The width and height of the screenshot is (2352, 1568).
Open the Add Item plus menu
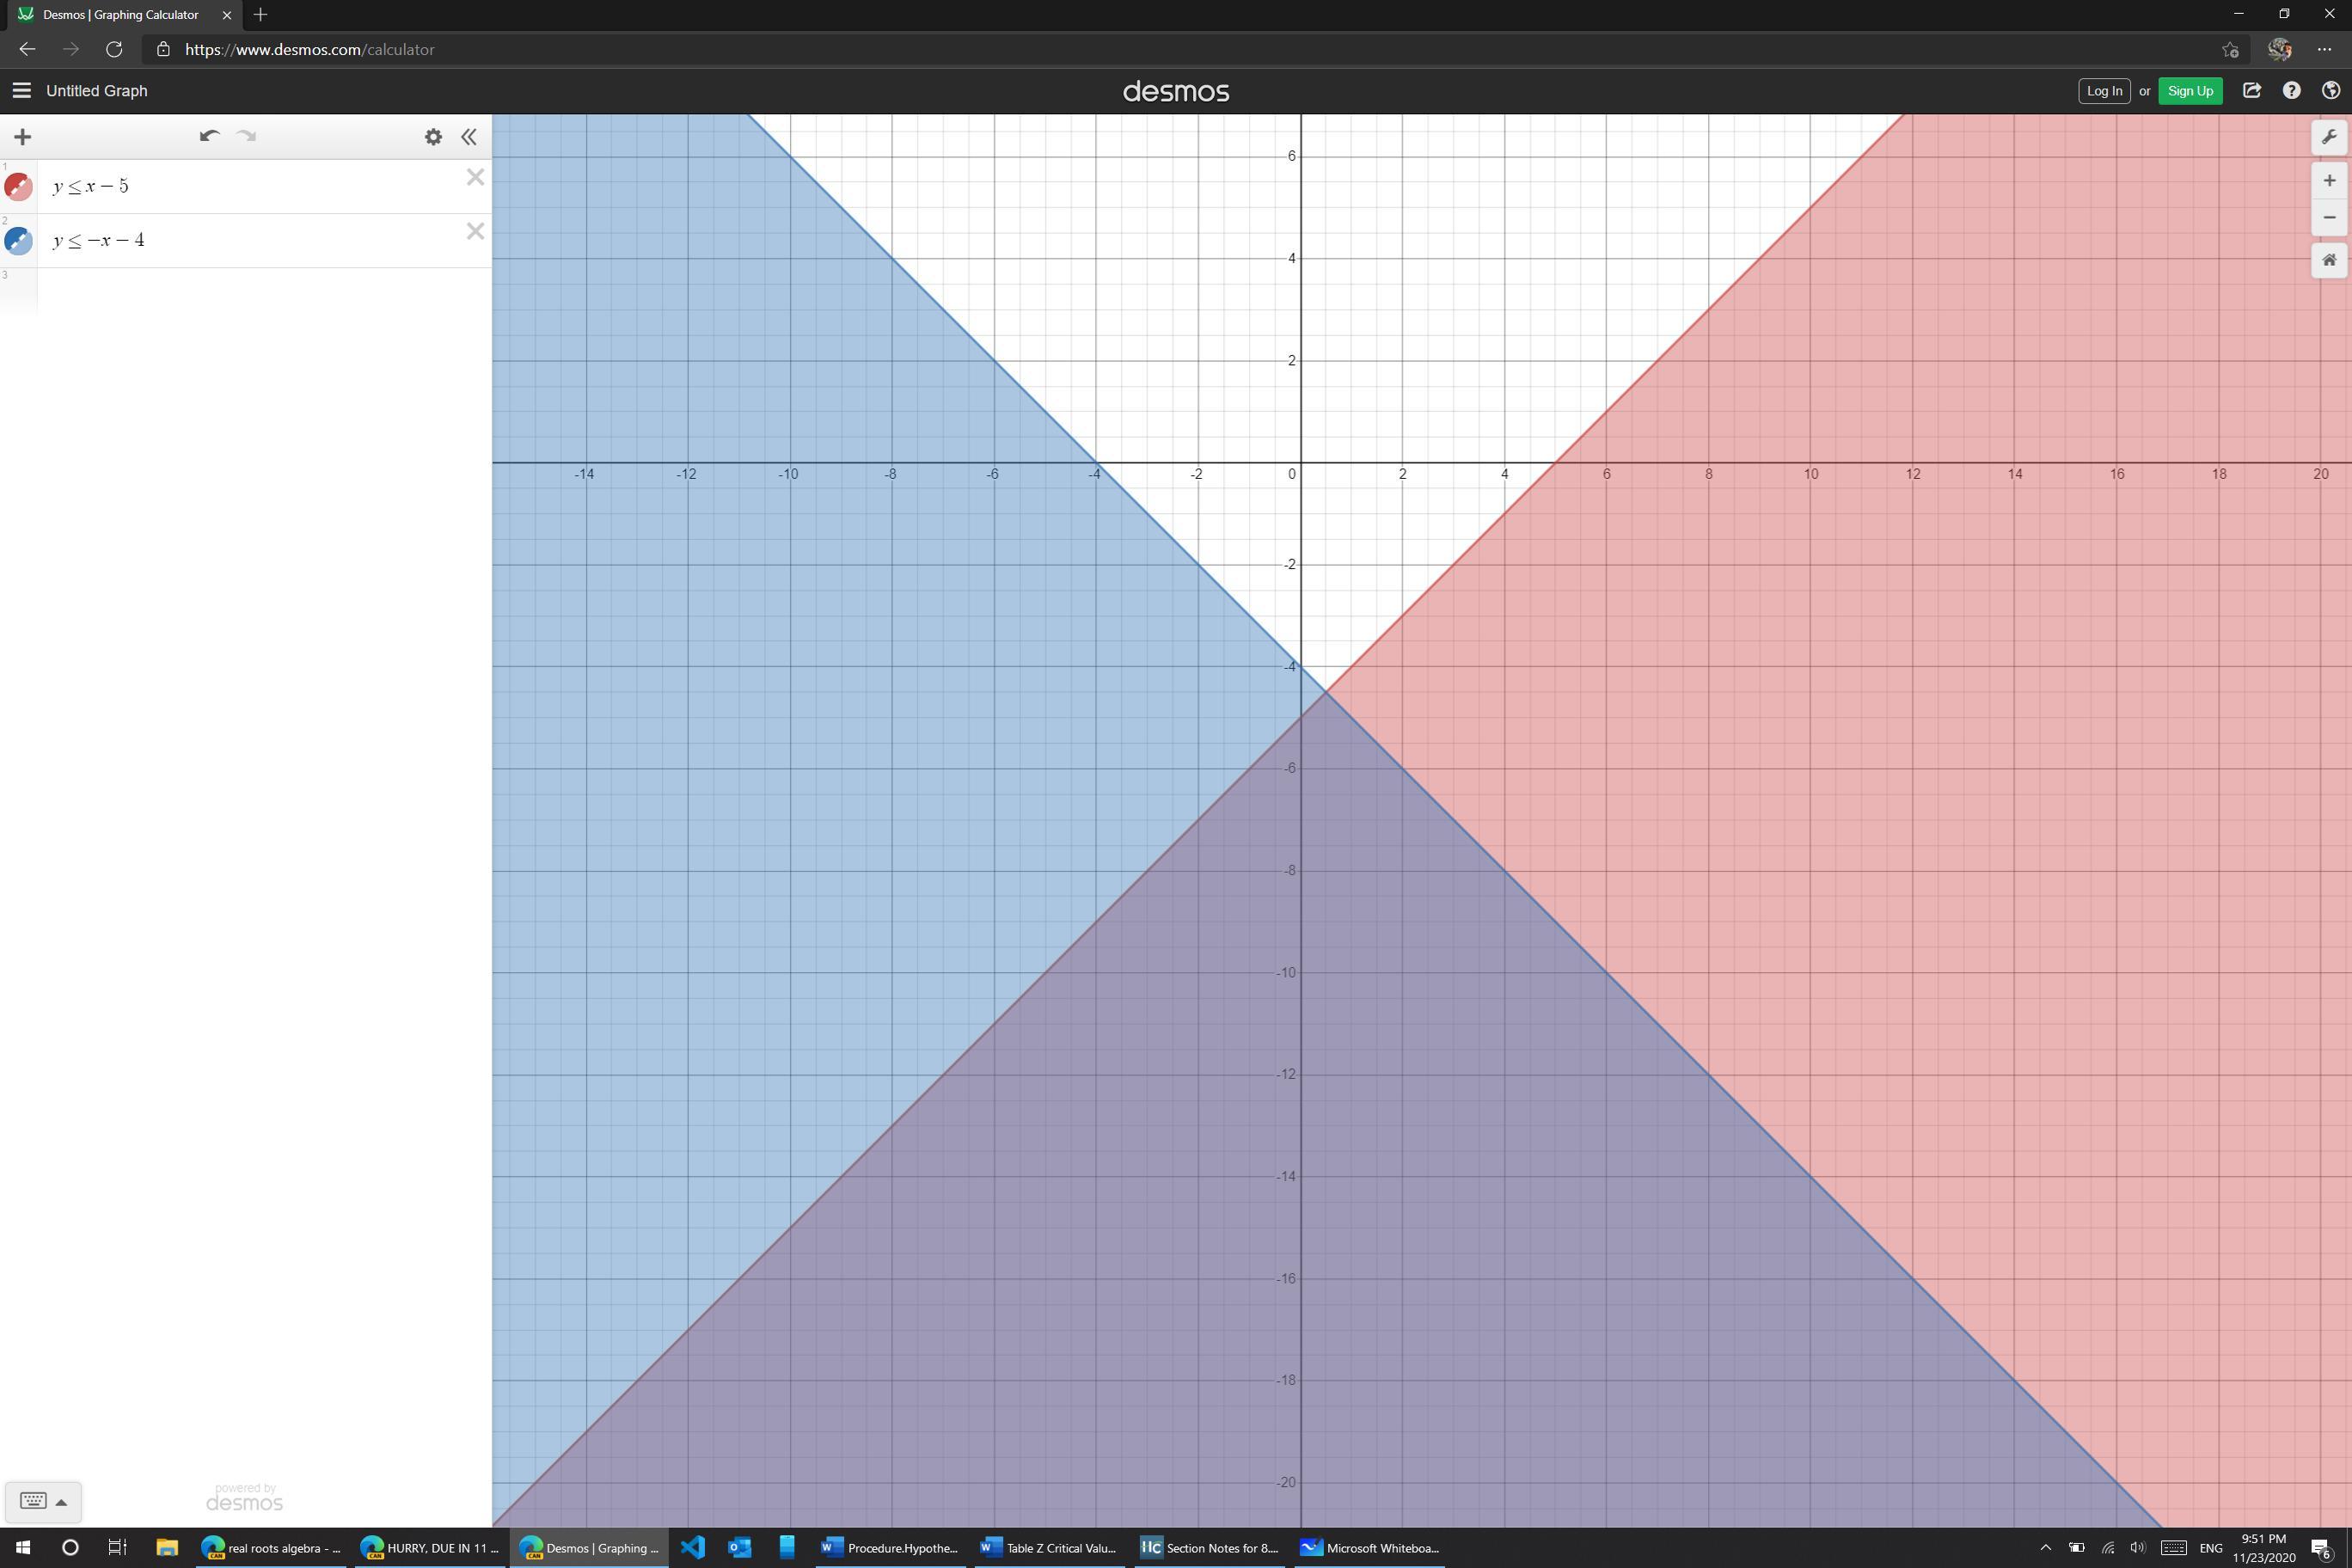(22, 137)
